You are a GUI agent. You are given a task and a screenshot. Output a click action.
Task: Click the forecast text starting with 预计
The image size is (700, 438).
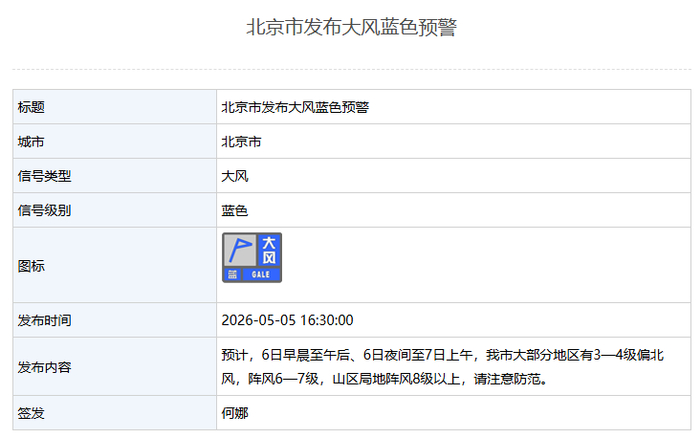pos(443,367)
